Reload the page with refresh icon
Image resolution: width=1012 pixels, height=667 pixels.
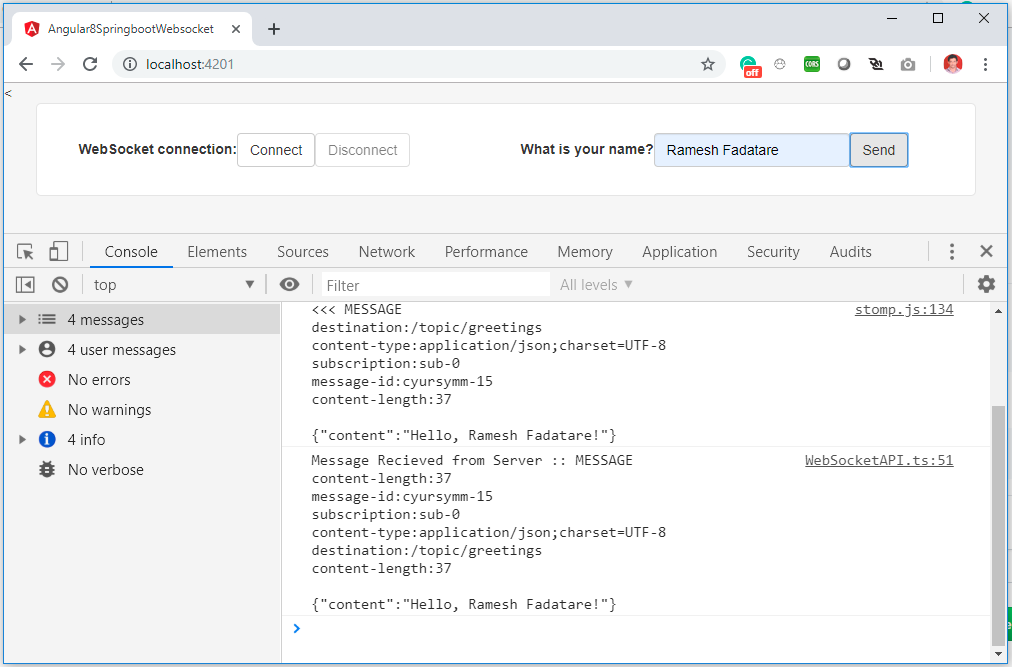90,64
